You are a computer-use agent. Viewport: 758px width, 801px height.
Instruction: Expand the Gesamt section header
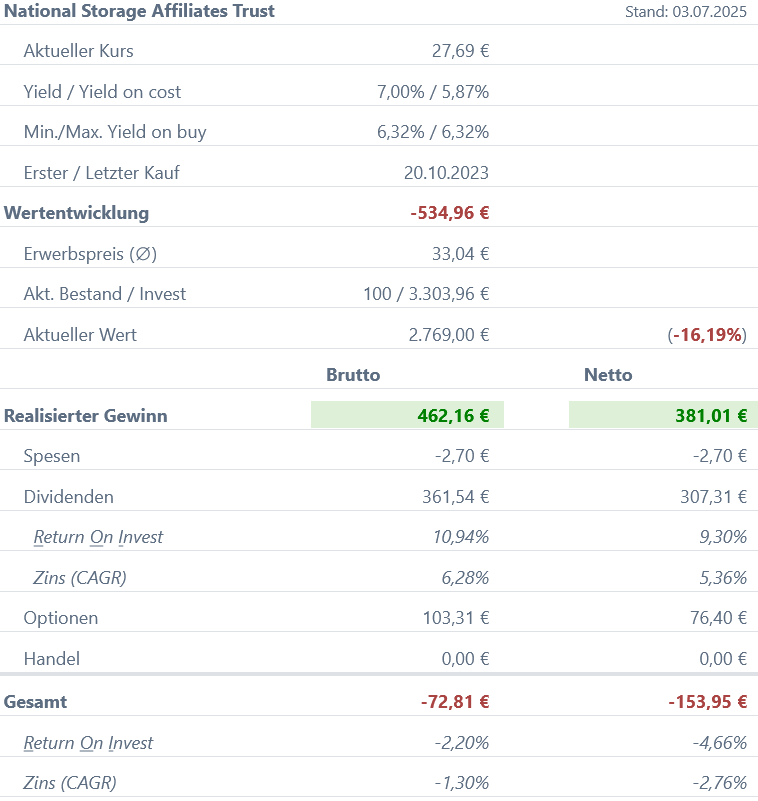(x=36, y=702)
